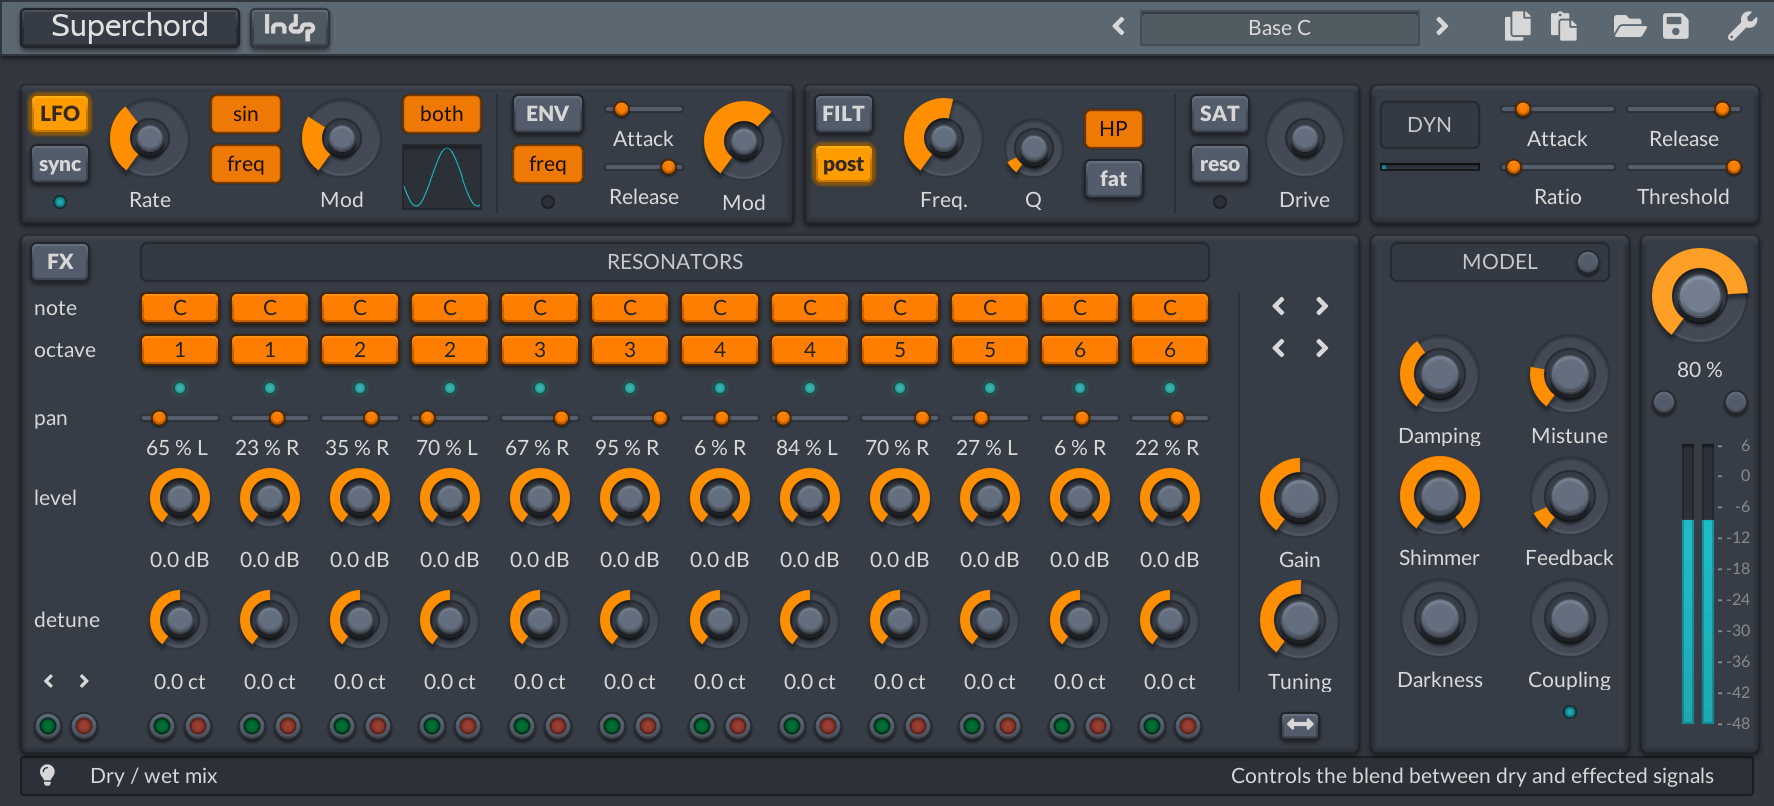Click the detune row left arrow
Screen dimensions: 1774x806
(48, 681)
